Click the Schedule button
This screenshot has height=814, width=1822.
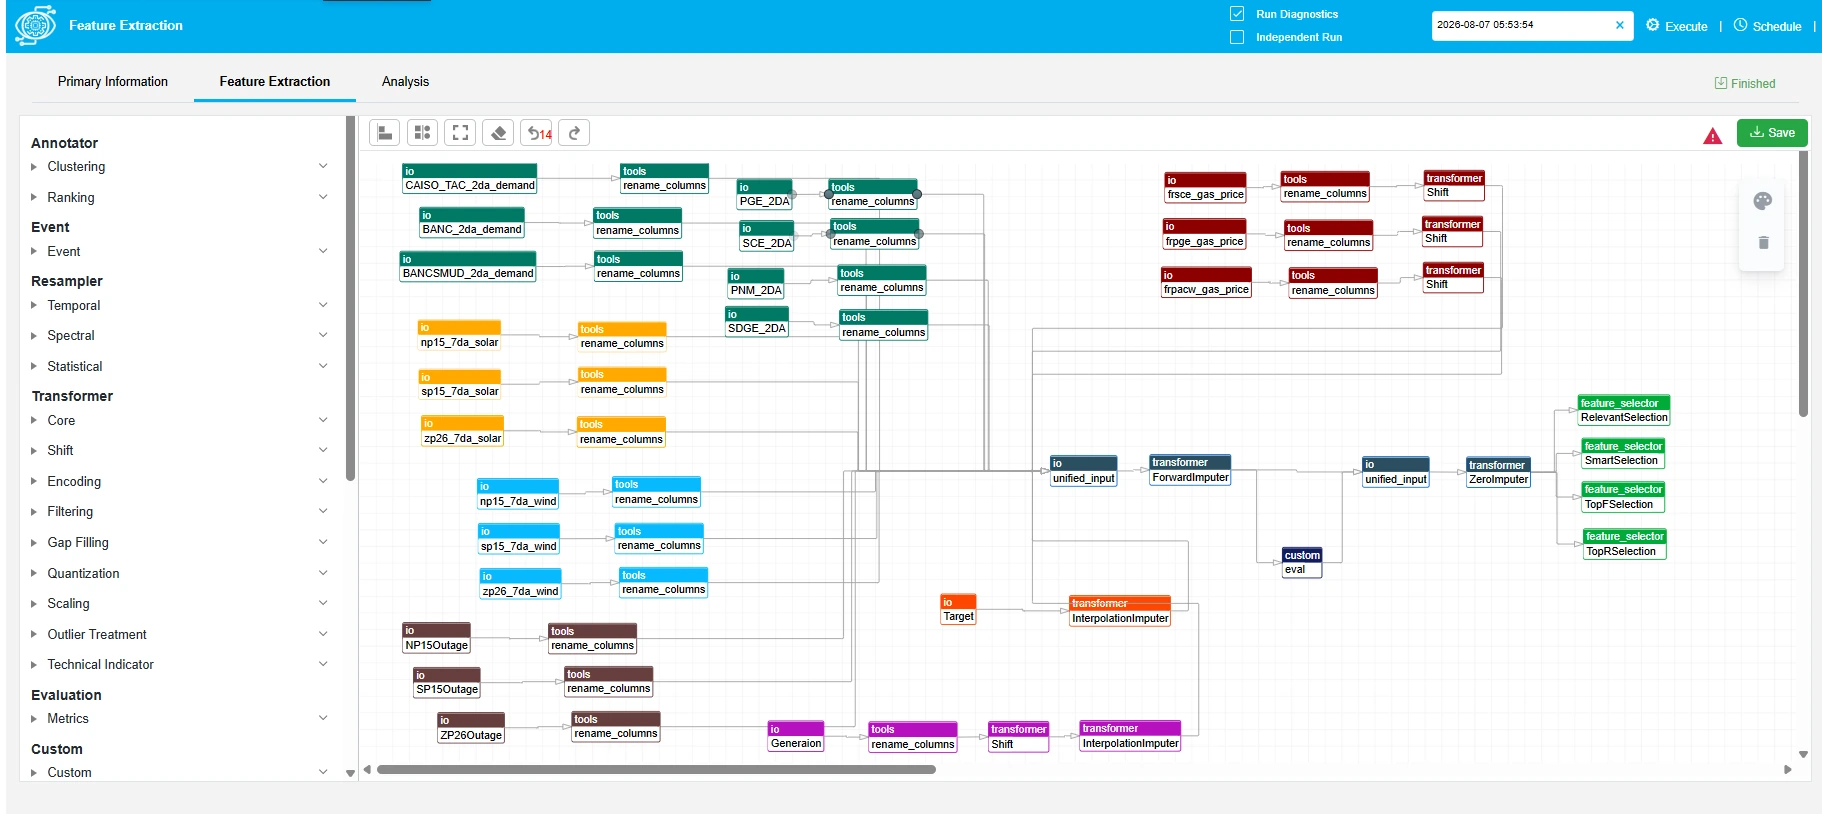1768,26
